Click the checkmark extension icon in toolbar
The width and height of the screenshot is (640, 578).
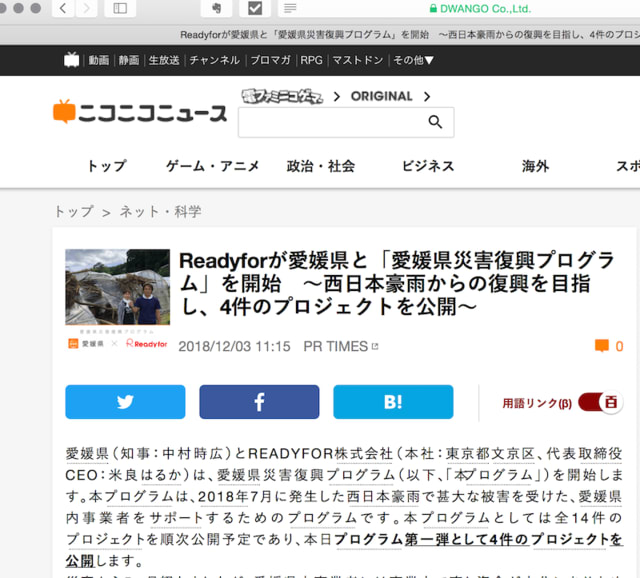click(255, 8)
